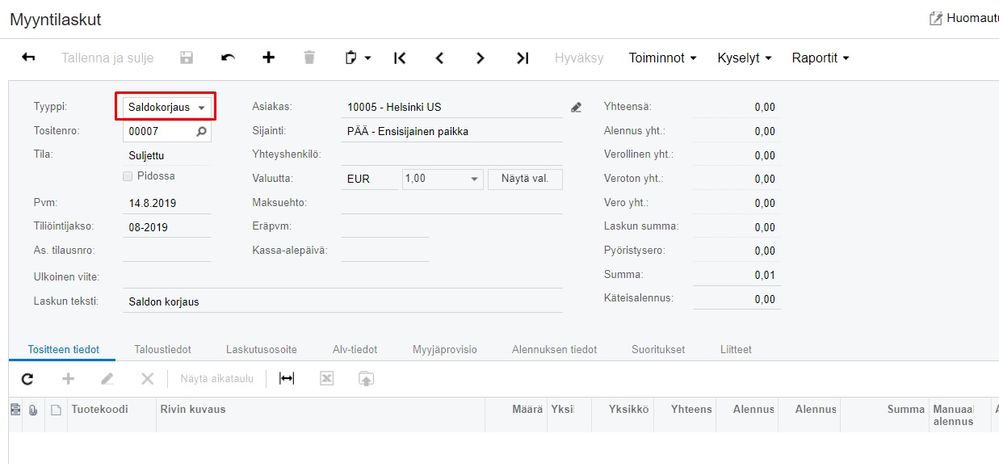999x464 pixels.
Task: Refresh the document lines grid
Action: [28, 379]
